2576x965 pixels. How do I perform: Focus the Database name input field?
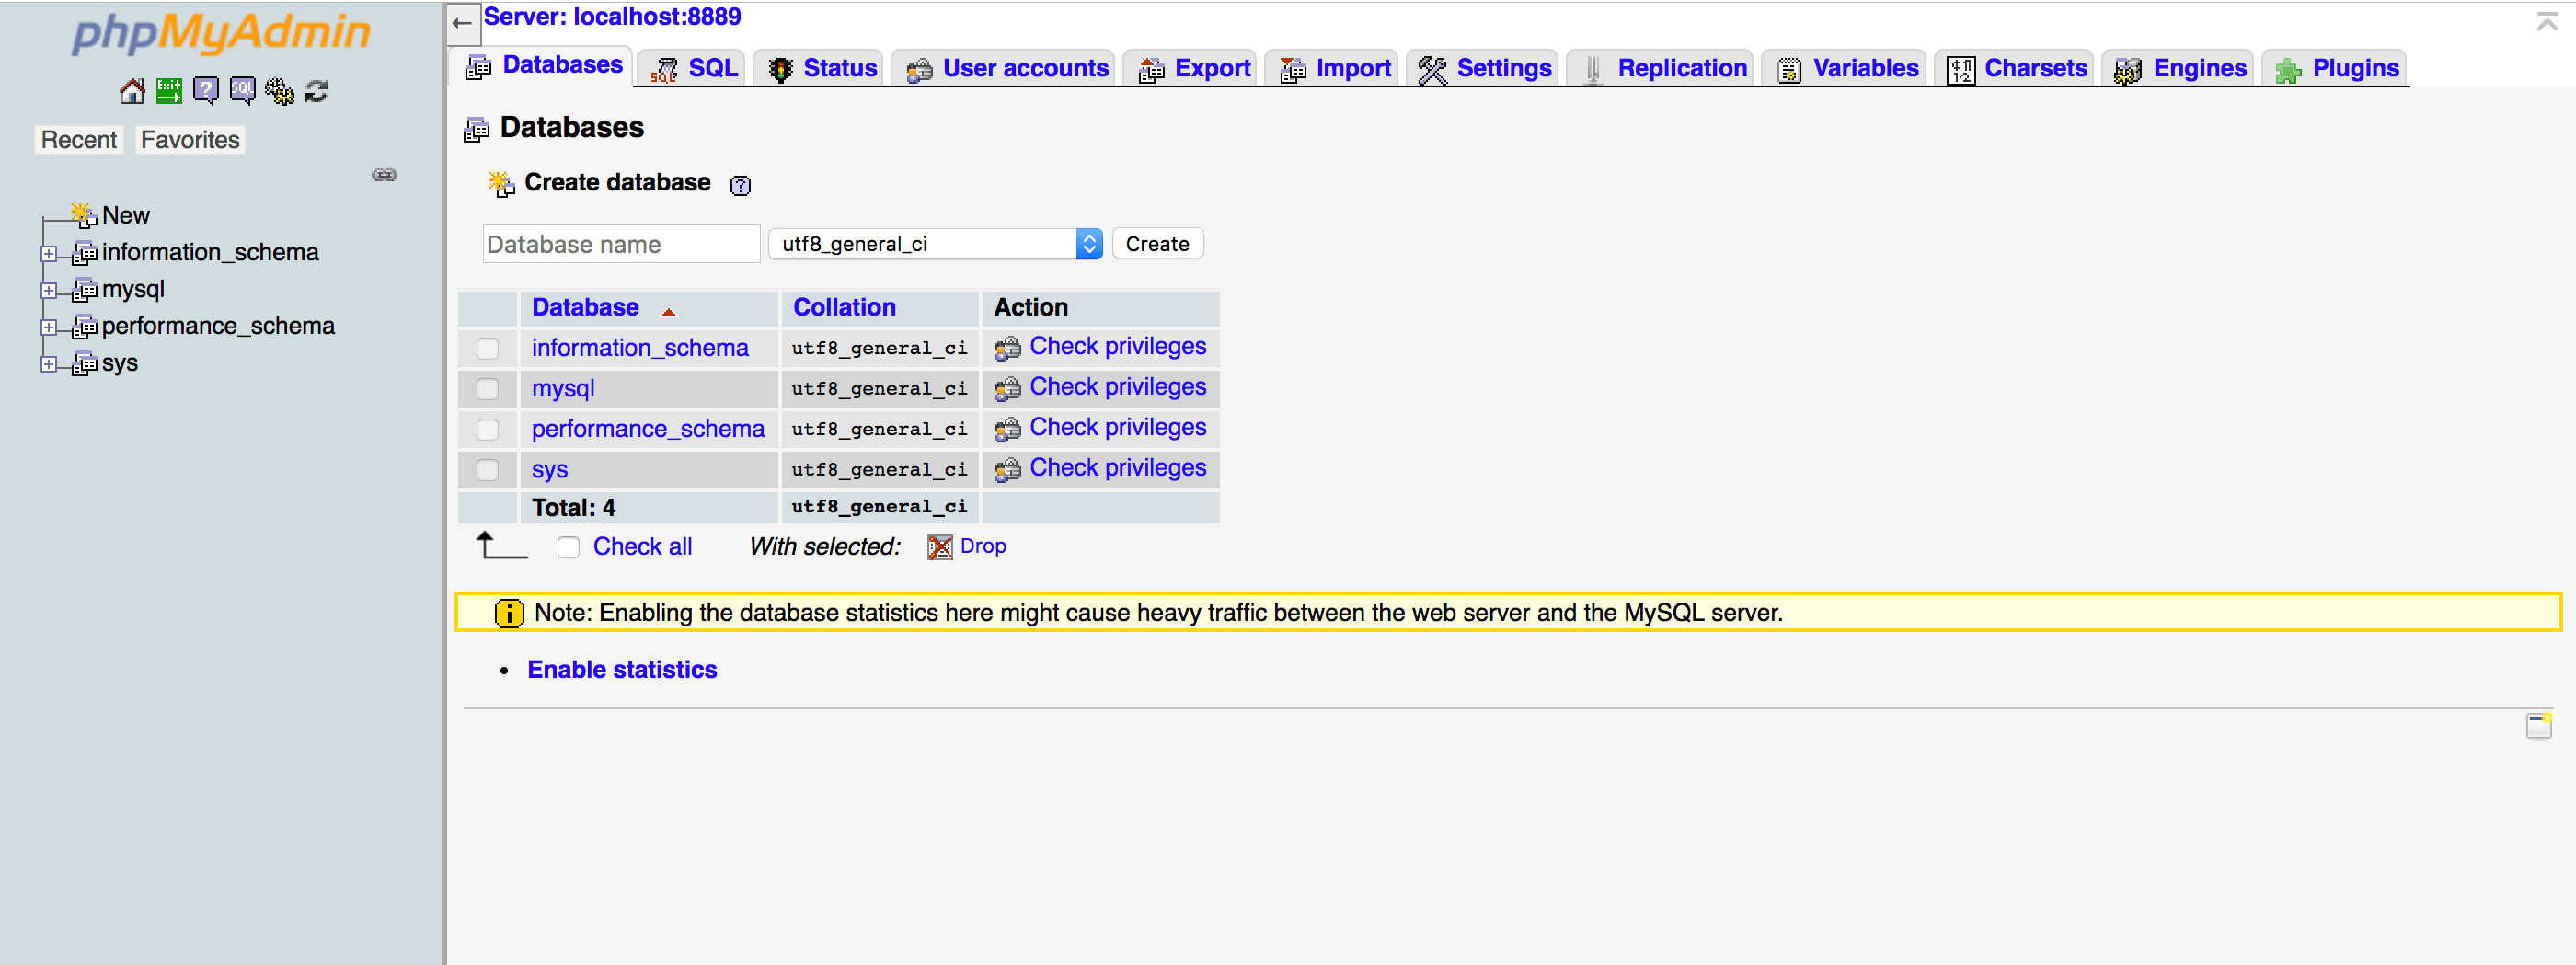click(621, 244)
